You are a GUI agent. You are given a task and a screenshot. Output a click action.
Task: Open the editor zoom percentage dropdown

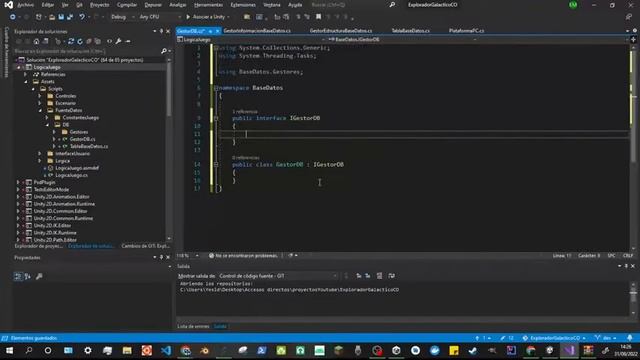(188, 256)
